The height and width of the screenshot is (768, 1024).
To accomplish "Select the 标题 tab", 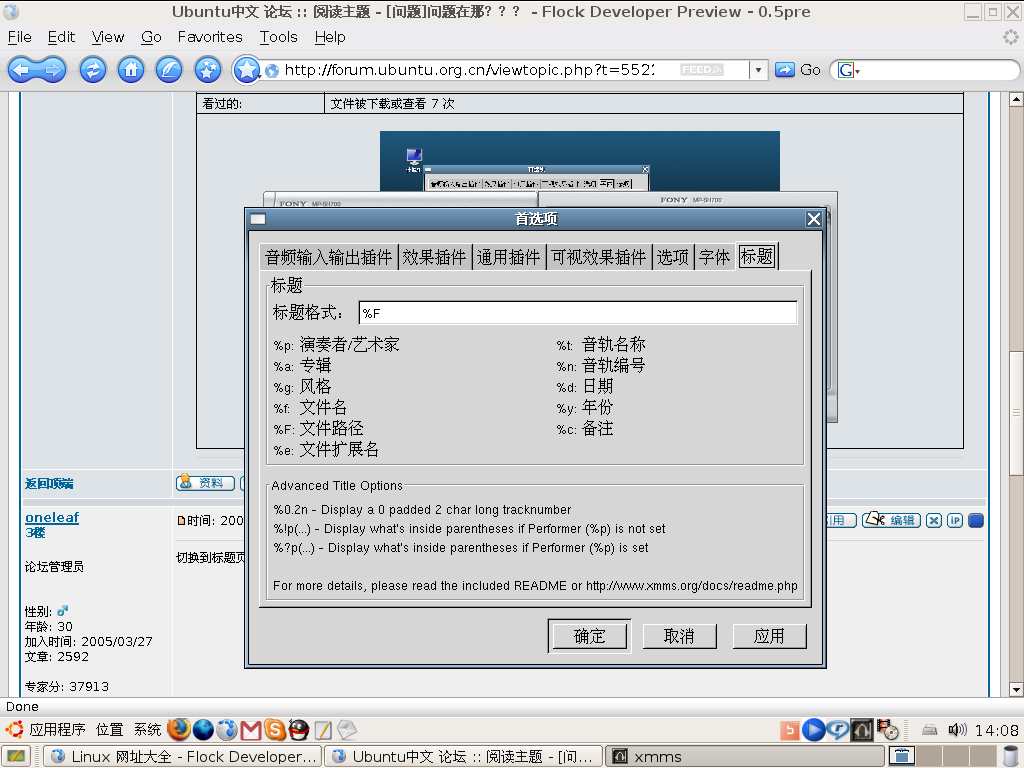I will click(757, 255).
